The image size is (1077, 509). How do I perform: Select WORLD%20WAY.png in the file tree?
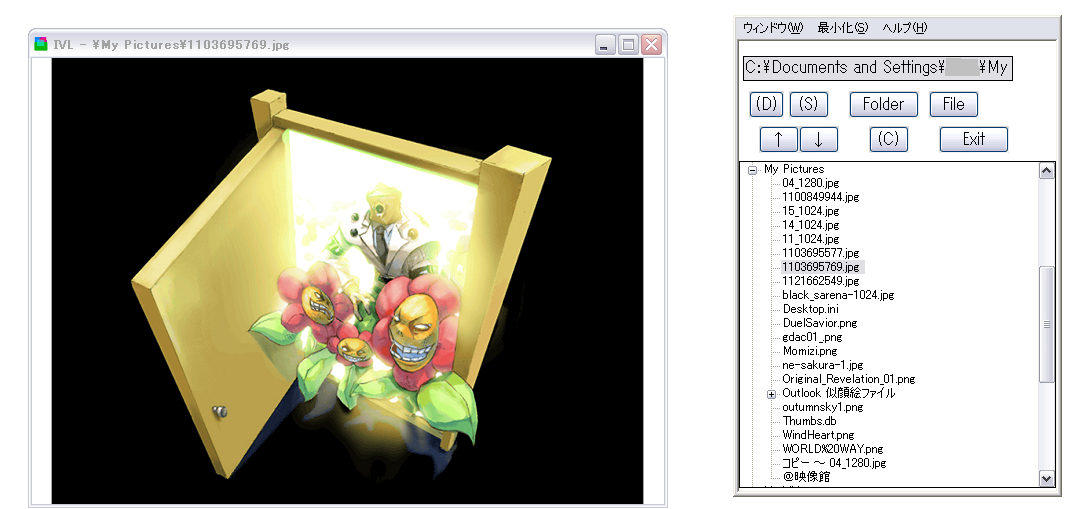pos(832,449)
